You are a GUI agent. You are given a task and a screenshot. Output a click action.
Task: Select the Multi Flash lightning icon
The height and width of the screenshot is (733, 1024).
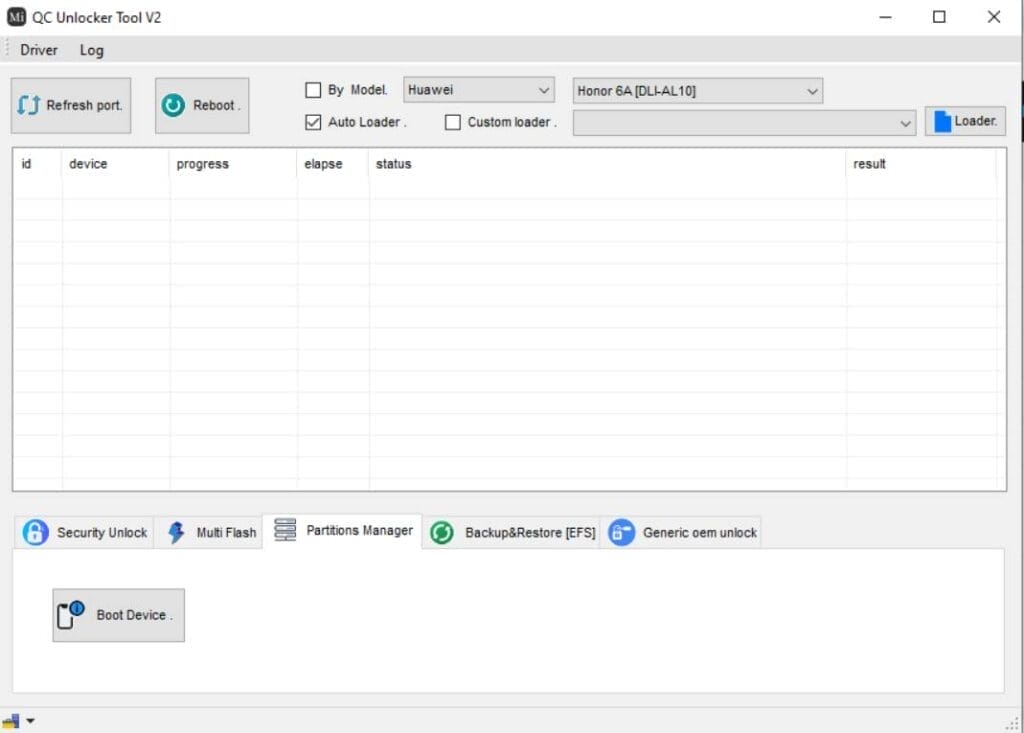click(176, 532)
